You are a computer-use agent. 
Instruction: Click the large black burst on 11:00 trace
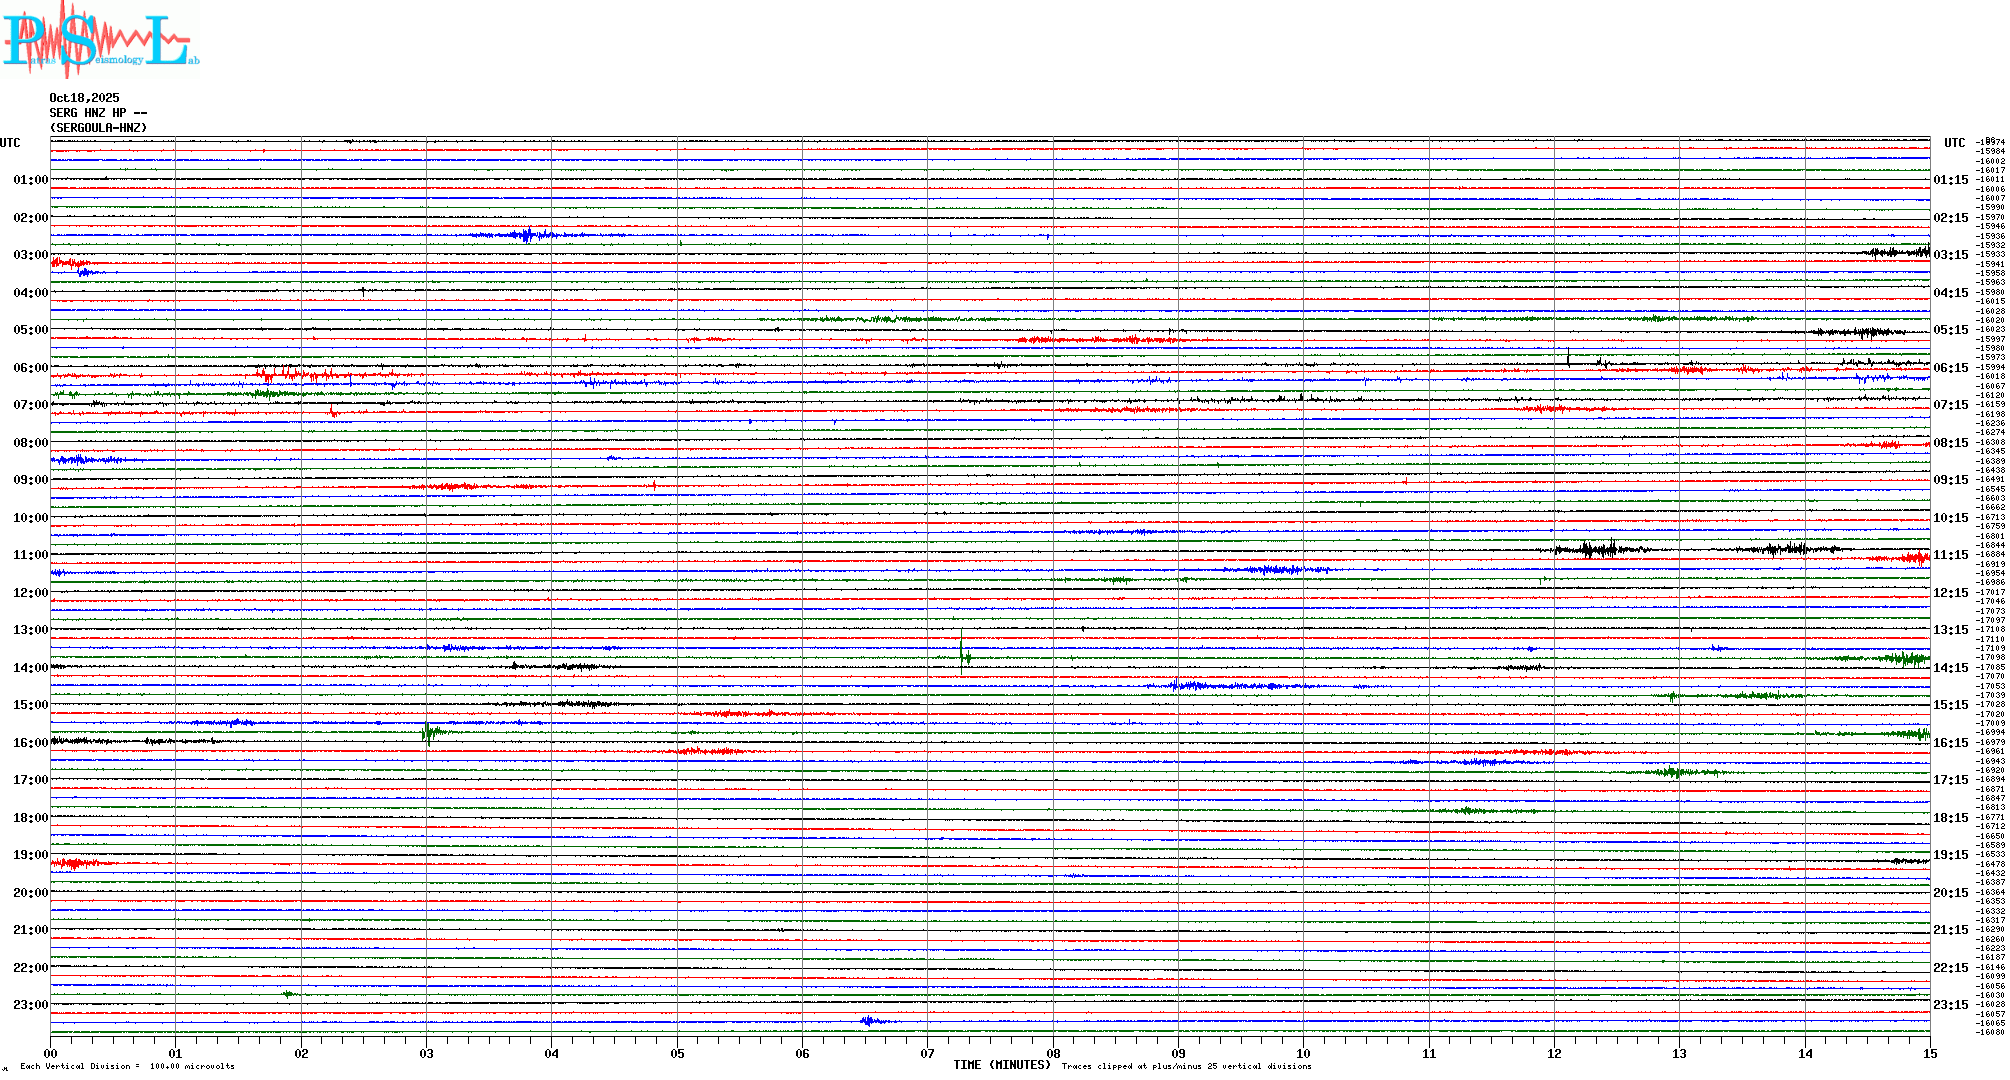click(x=1600, y=549)
